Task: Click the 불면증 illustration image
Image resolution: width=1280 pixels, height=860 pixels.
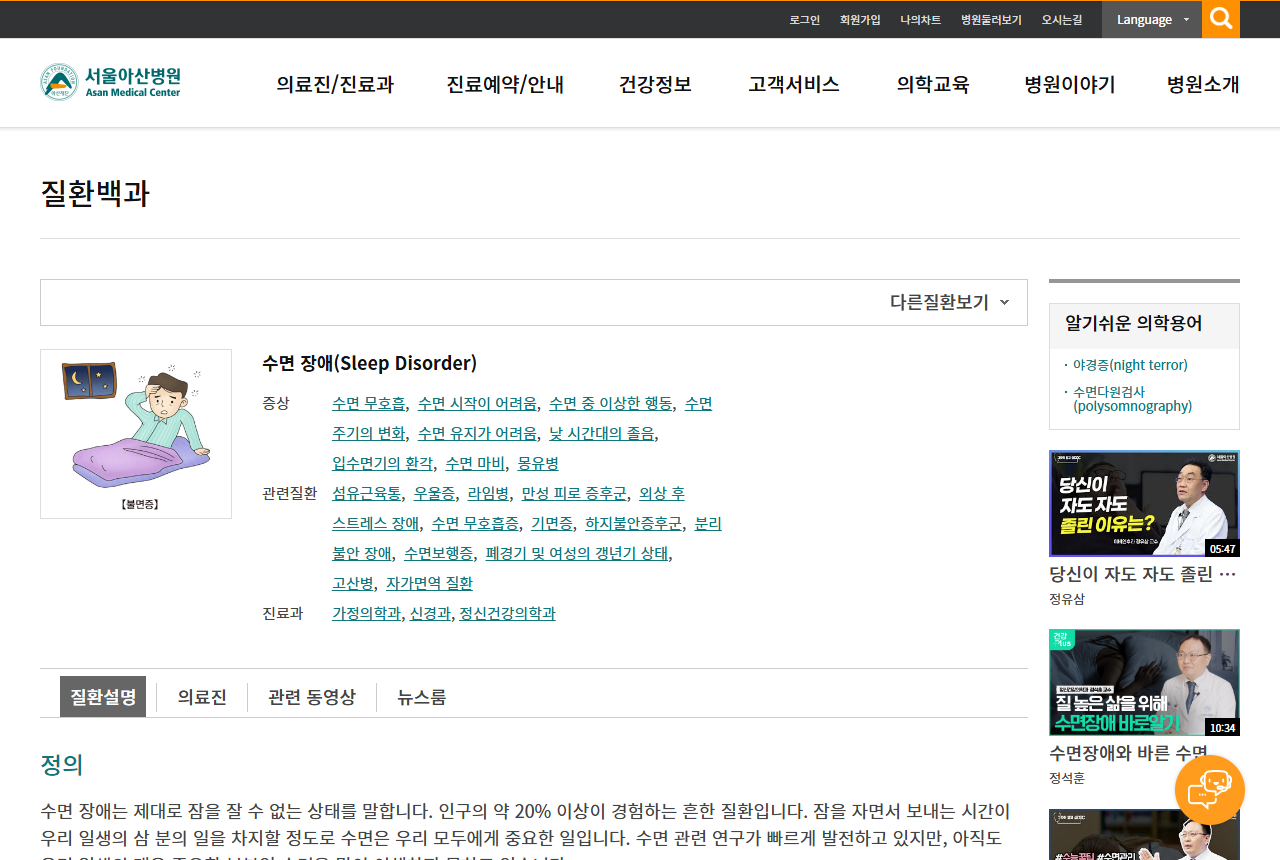Action: (136, 434)
